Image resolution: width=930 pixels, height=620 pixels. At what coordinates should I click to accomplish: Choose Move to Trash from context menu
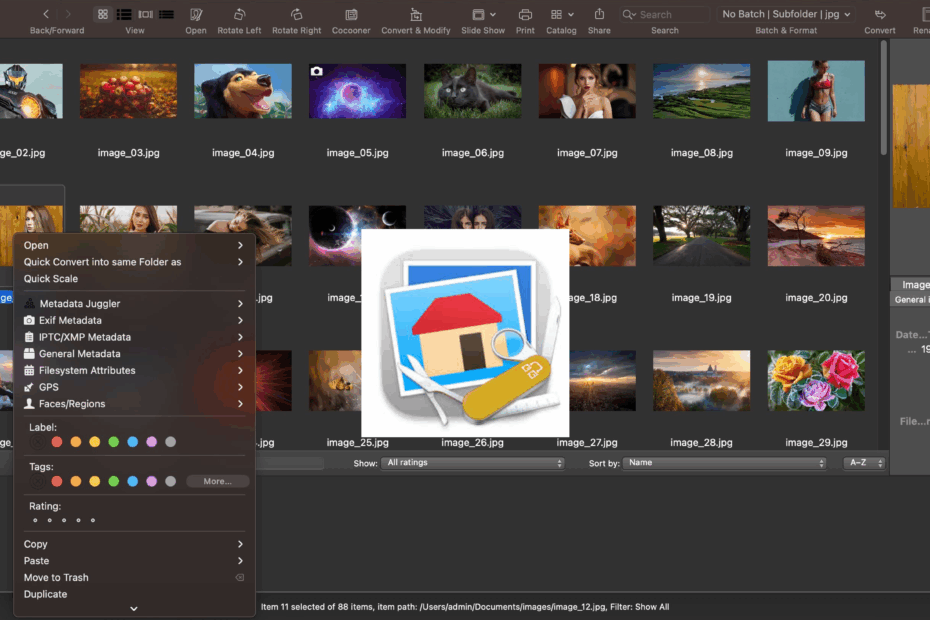click(x=56, y=578)
